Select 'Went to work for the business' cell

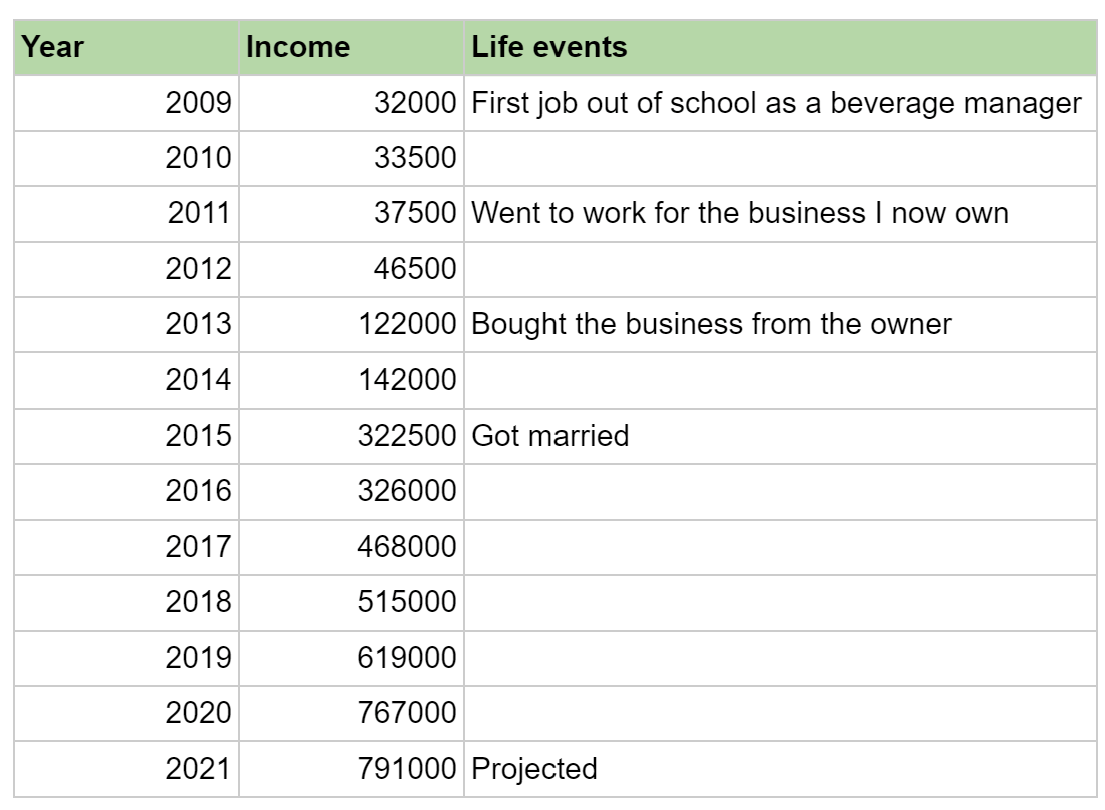(x=780, y=214)
